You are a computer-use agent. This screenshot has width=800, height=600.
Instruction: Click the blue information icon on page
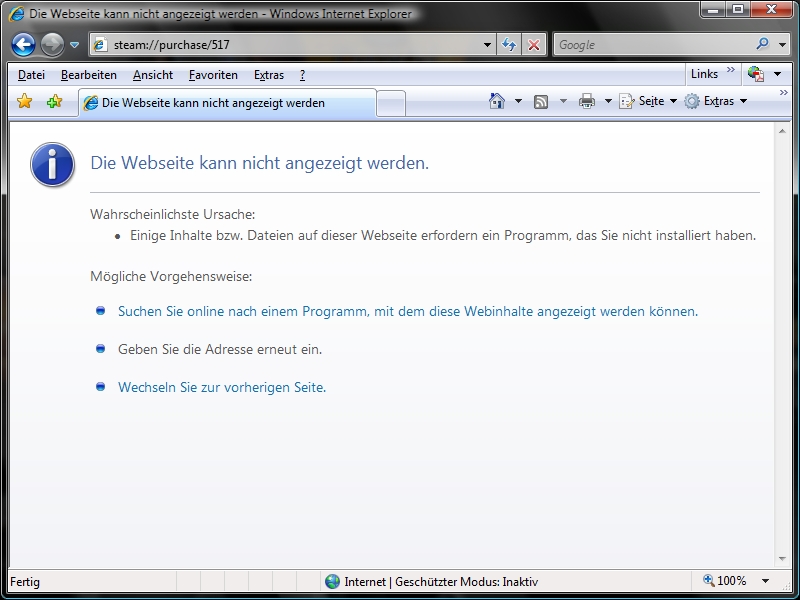click(x=53, y=165)
